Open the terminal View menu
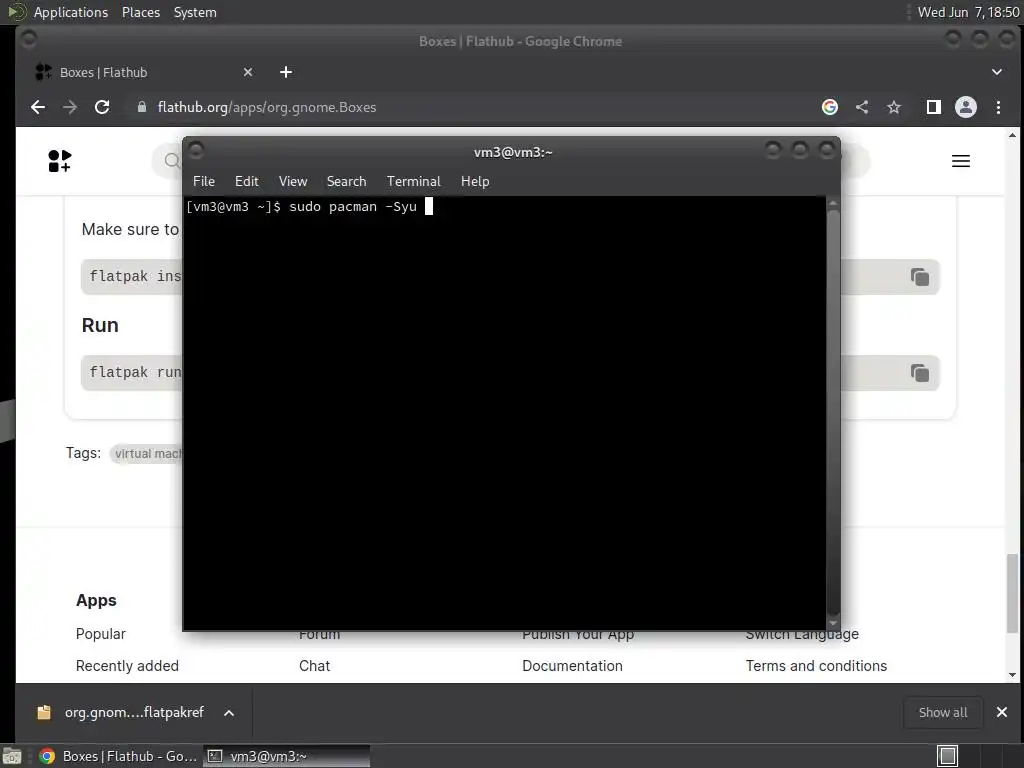The height and width of the screenshot is (768, 1024). tap(293, 182)
